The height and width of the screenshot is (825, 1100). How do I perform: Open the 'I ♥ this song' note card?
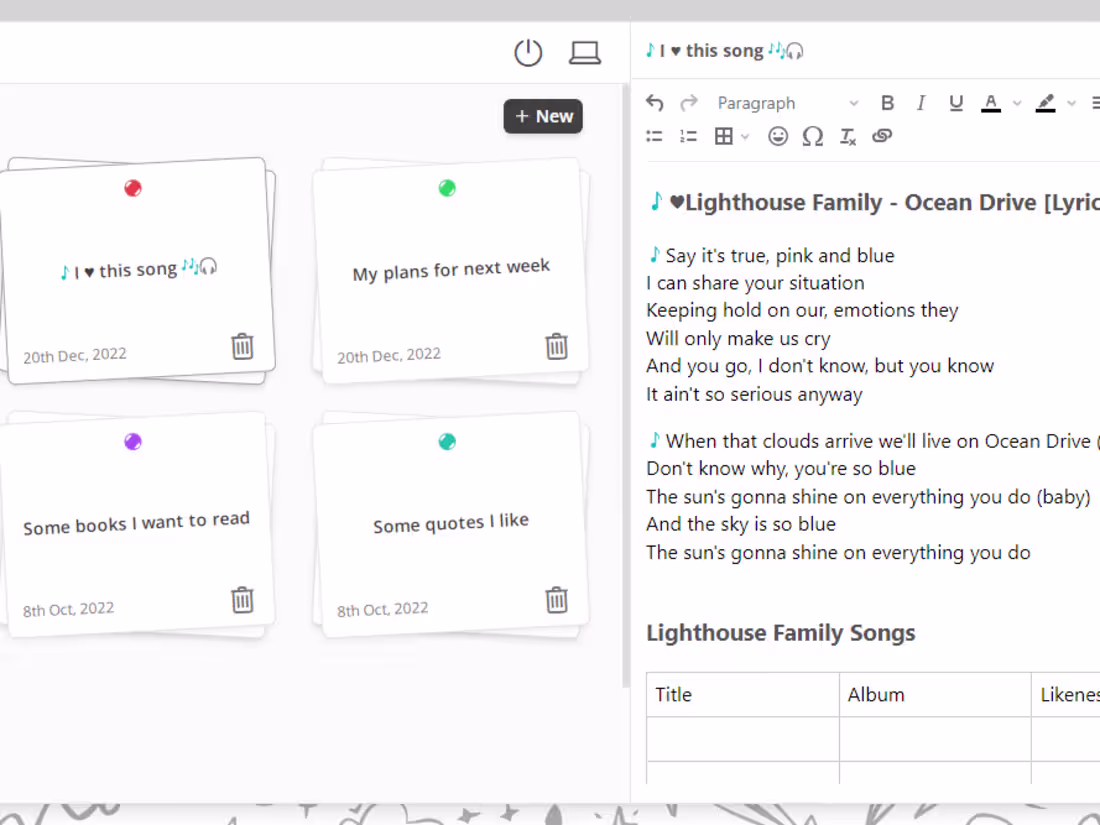point(139,270)
